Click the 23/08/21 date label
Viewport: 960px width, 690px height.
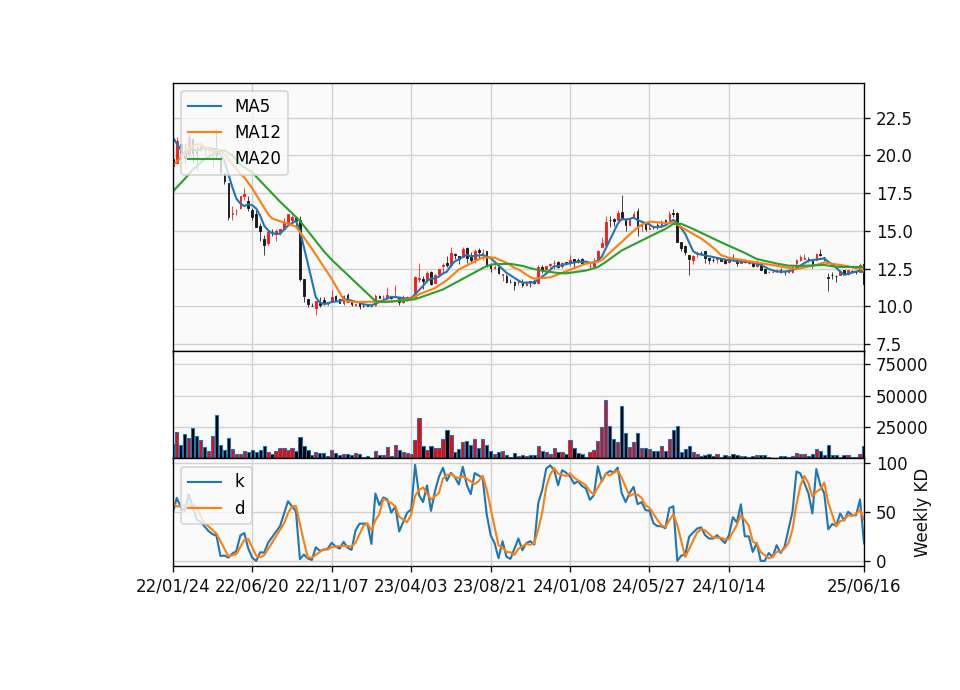click(x=490, y=586)
